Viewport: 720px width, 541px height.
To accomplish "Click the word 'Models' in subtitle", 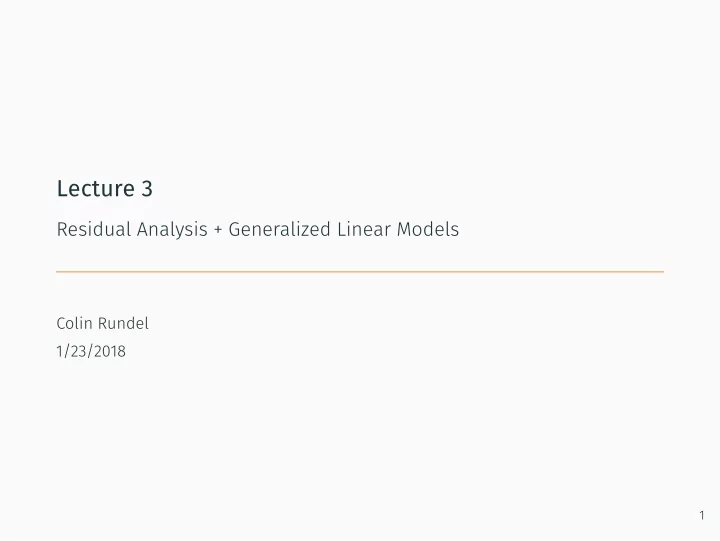I will [x=428, y=229].
